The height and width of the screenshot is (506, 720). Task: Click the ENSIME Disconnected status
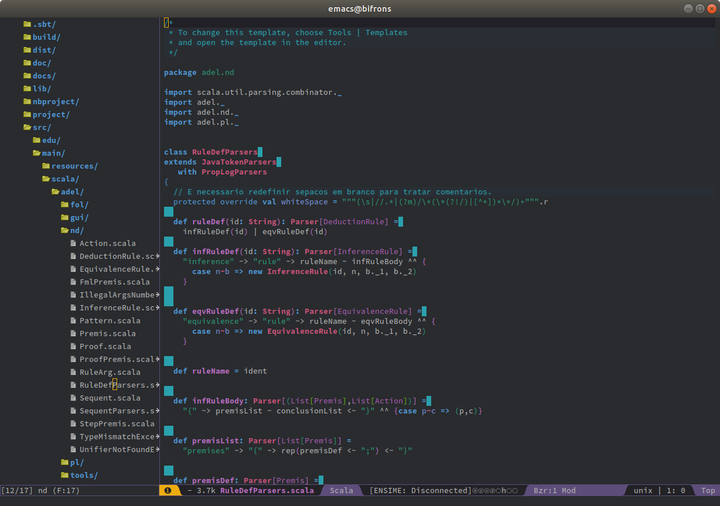tap(420, 491)
